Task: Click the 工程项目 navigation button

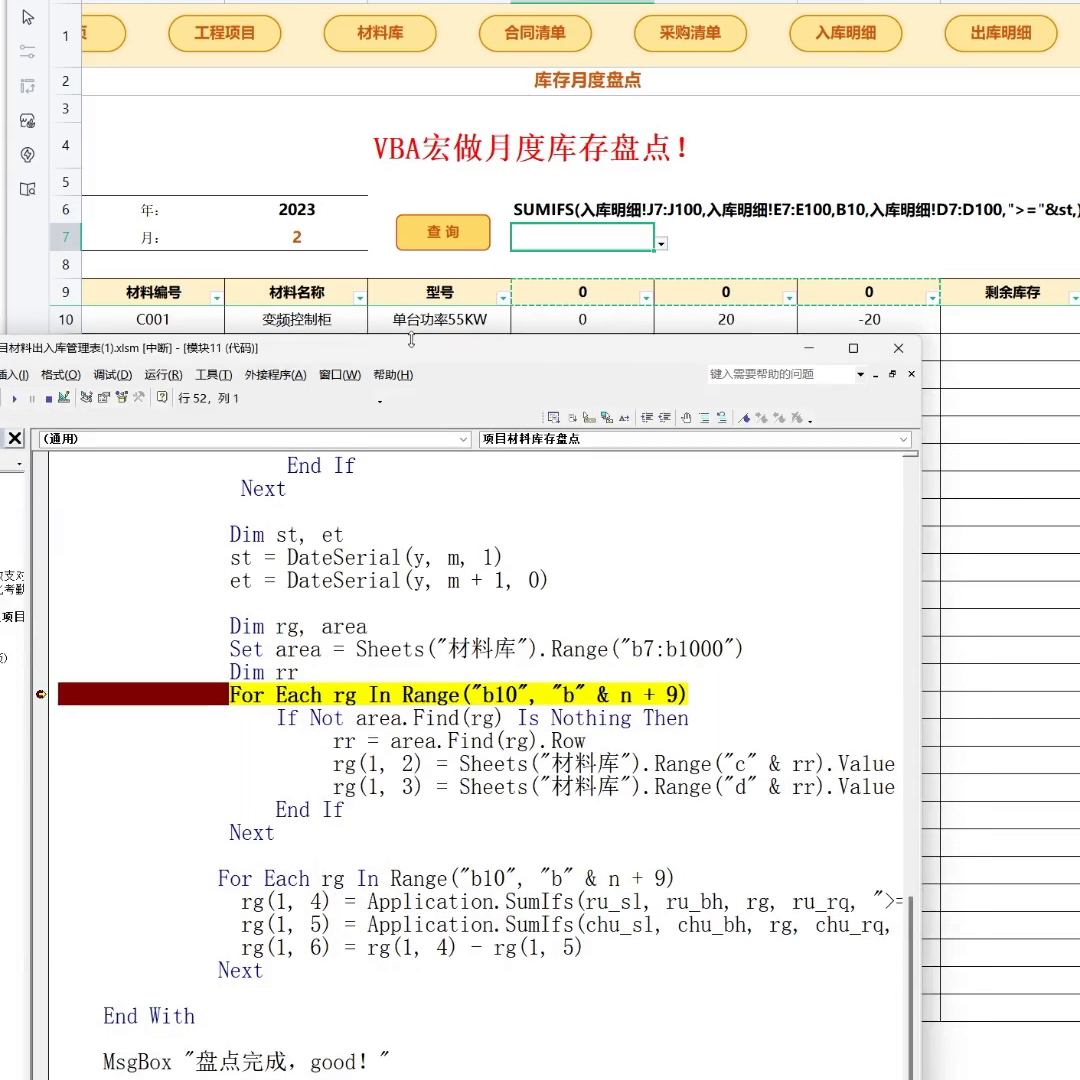Action: tap(225, 33)
